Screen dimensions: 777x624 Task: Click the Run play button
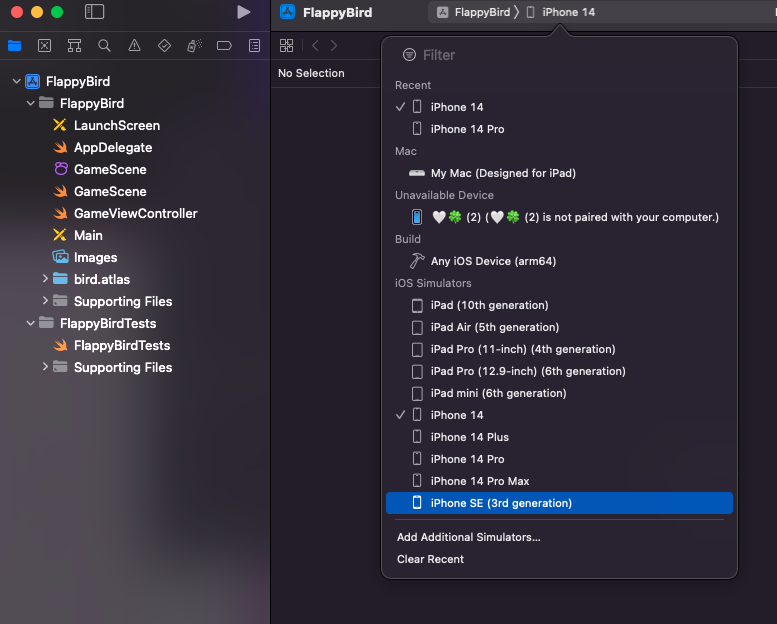point(243,12)
